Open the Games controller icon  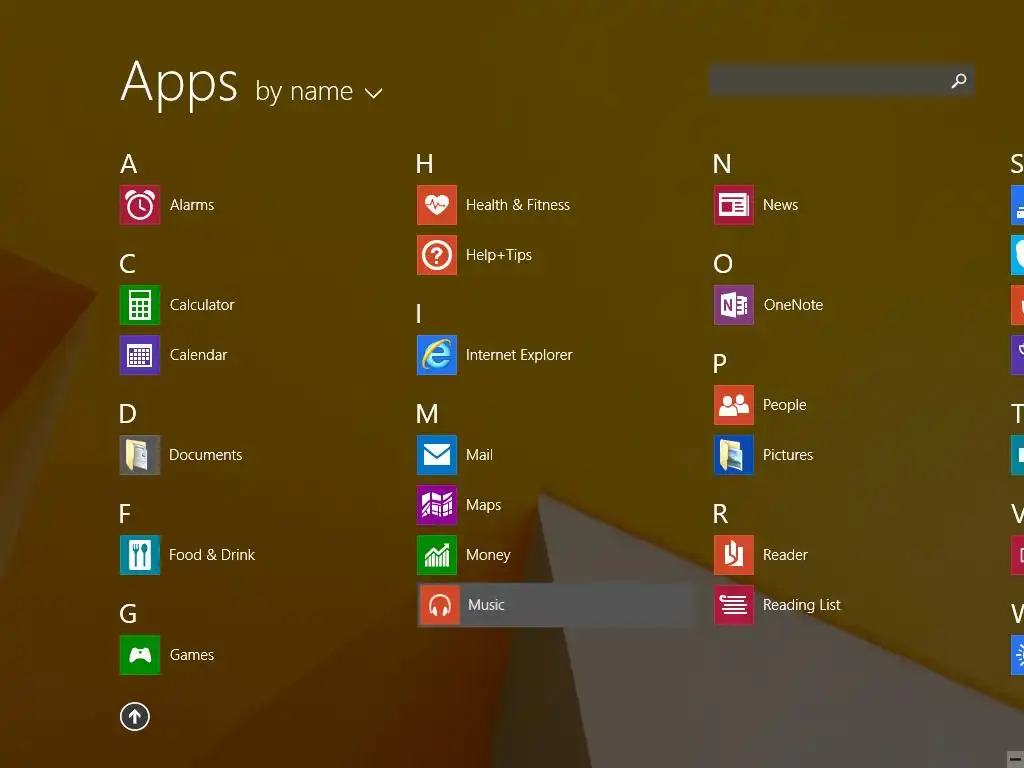pyautogui.click(x=140, y=655)
